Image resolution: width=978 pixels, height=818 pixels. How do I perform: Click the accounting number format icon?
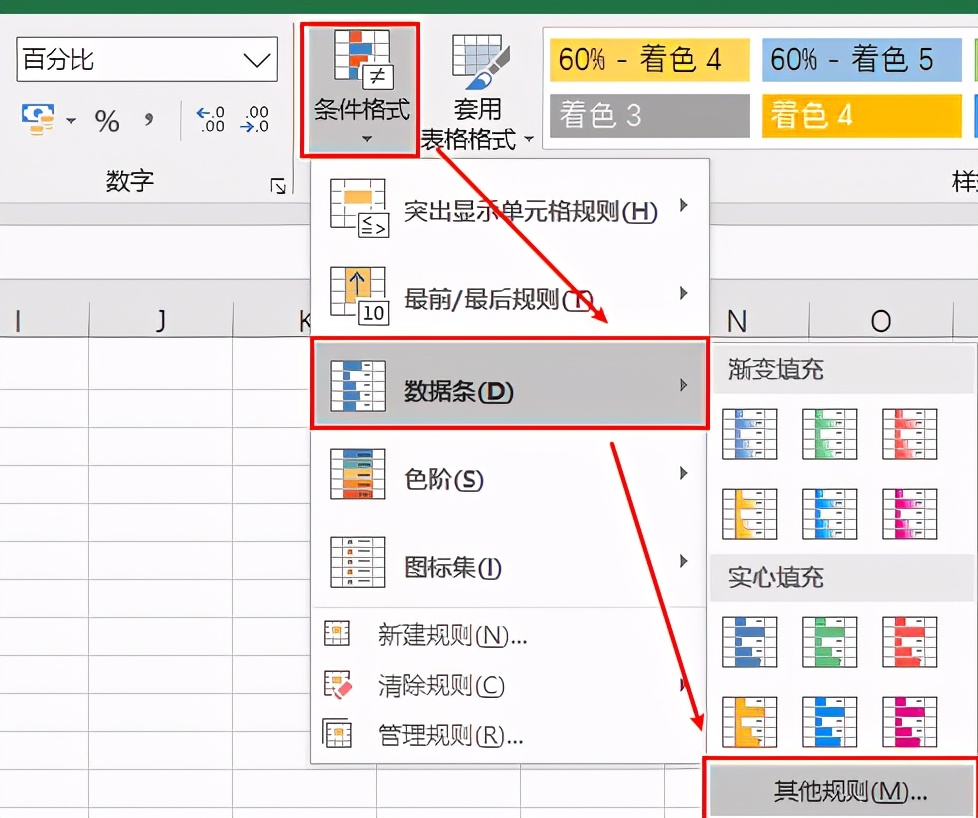pos(38,119)
